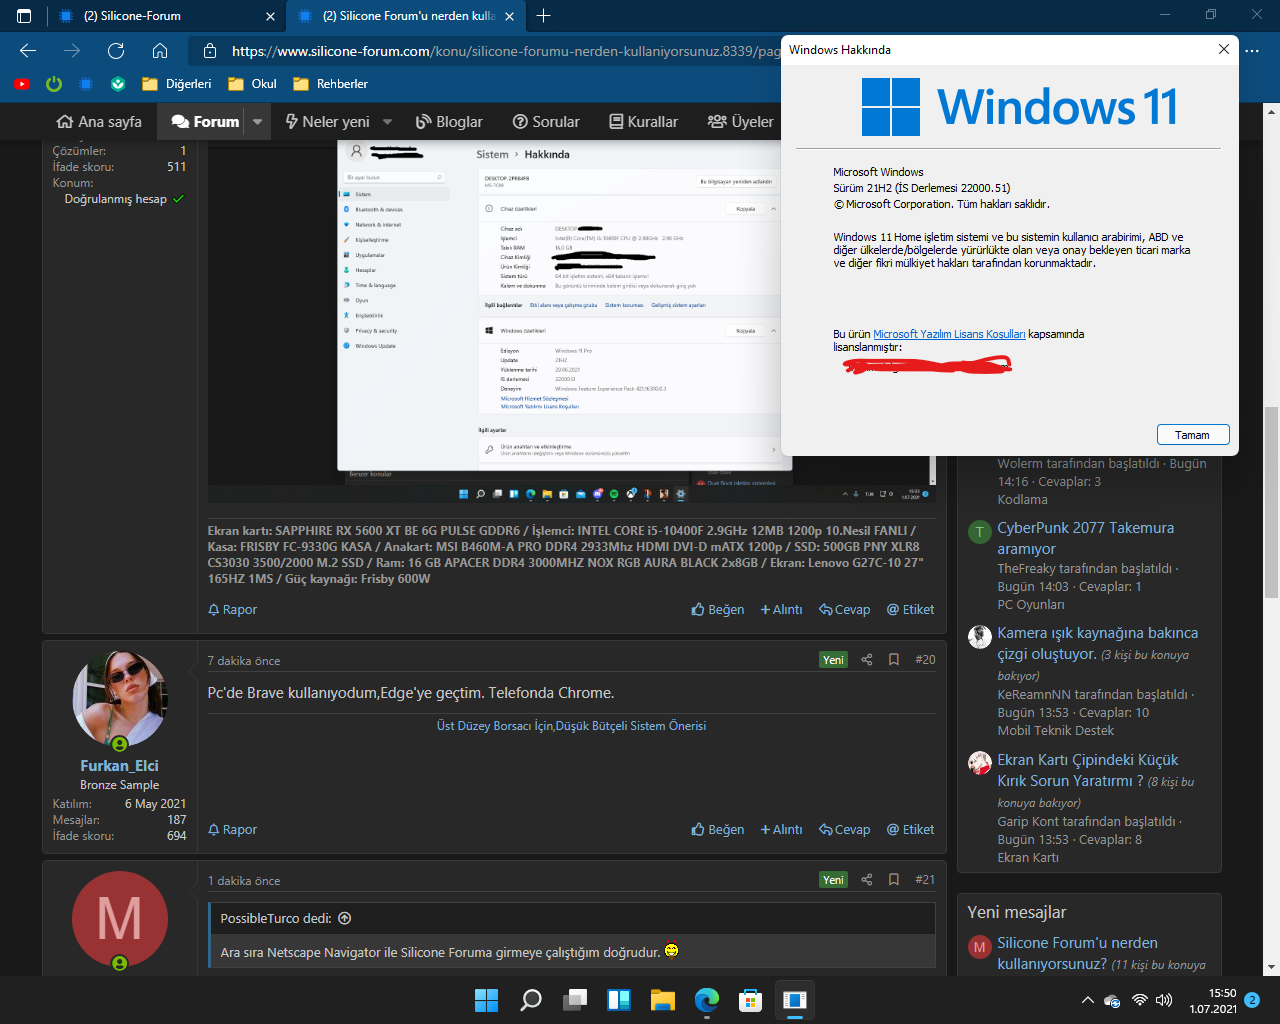The image size is (1280, 1024).
Task: View site information via the lock icon
Action: 209,51
